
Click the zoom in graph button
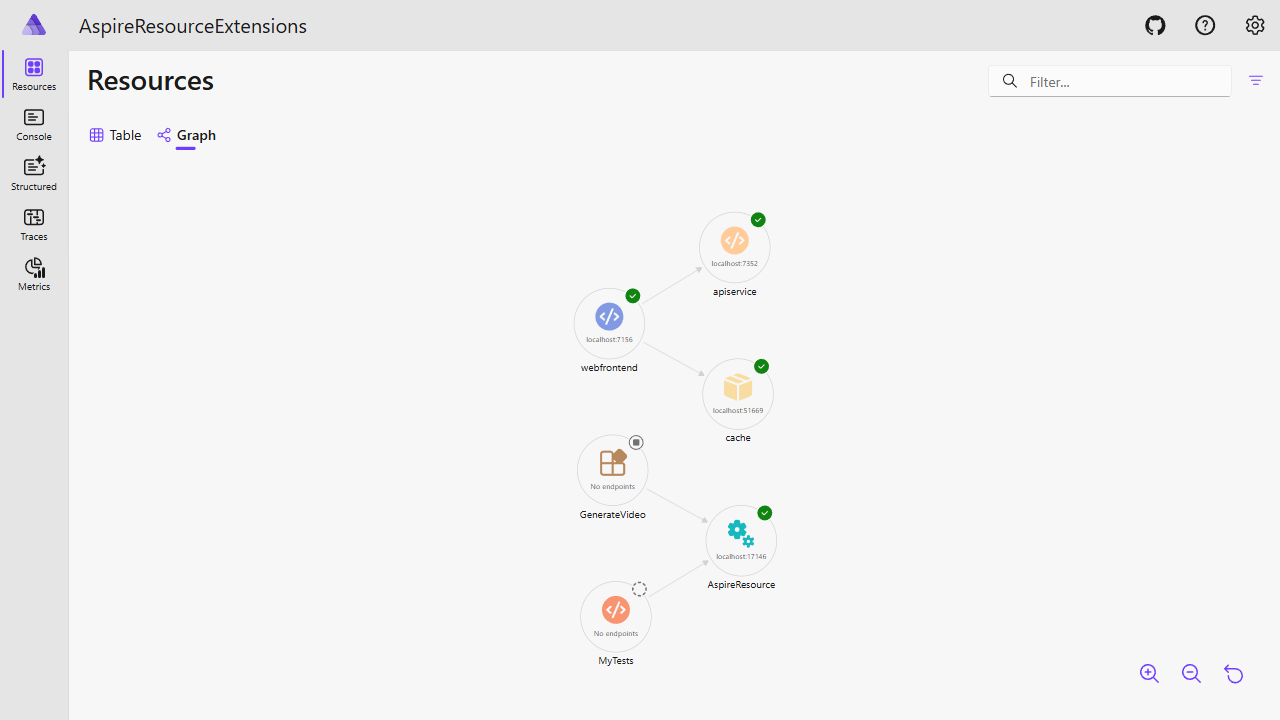point(1149,674)
